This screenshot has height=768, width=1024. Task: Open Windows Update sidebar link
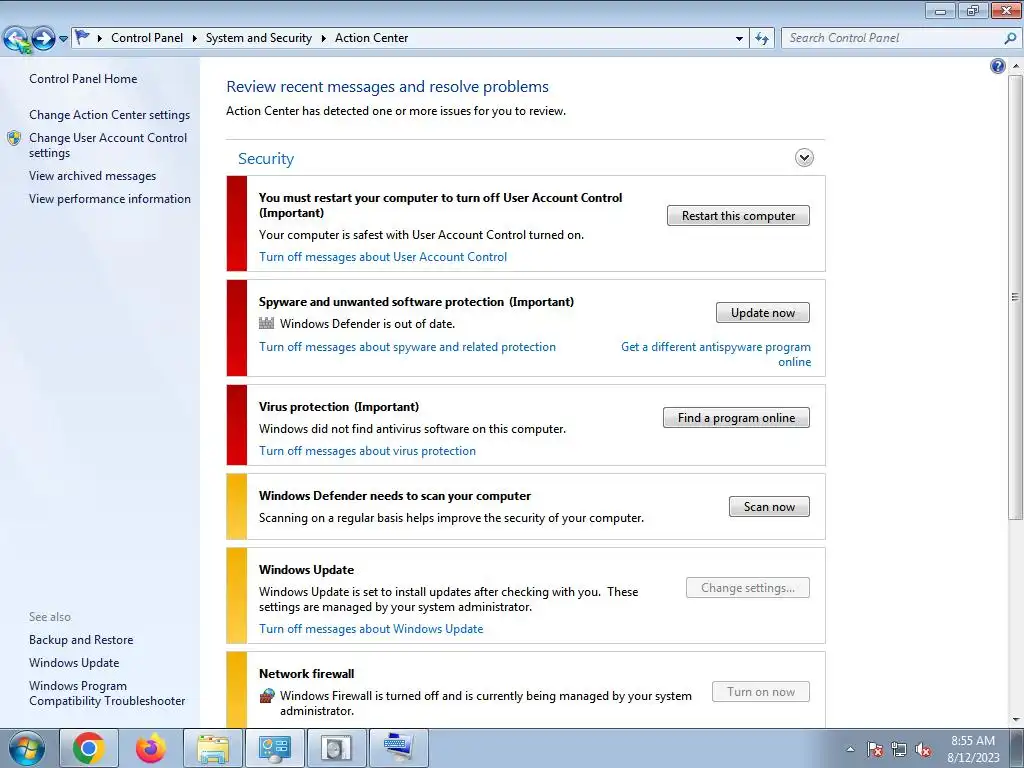point(74,663)
